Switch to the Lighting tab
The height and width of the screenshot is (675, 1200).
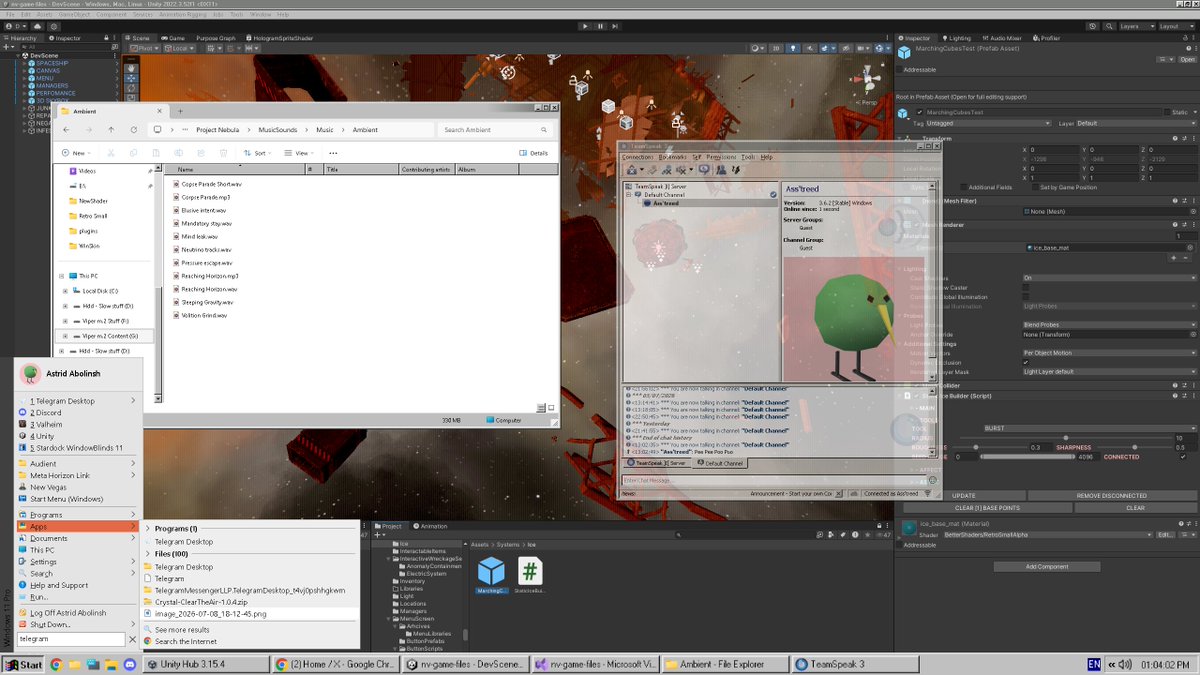pos(956,38)
